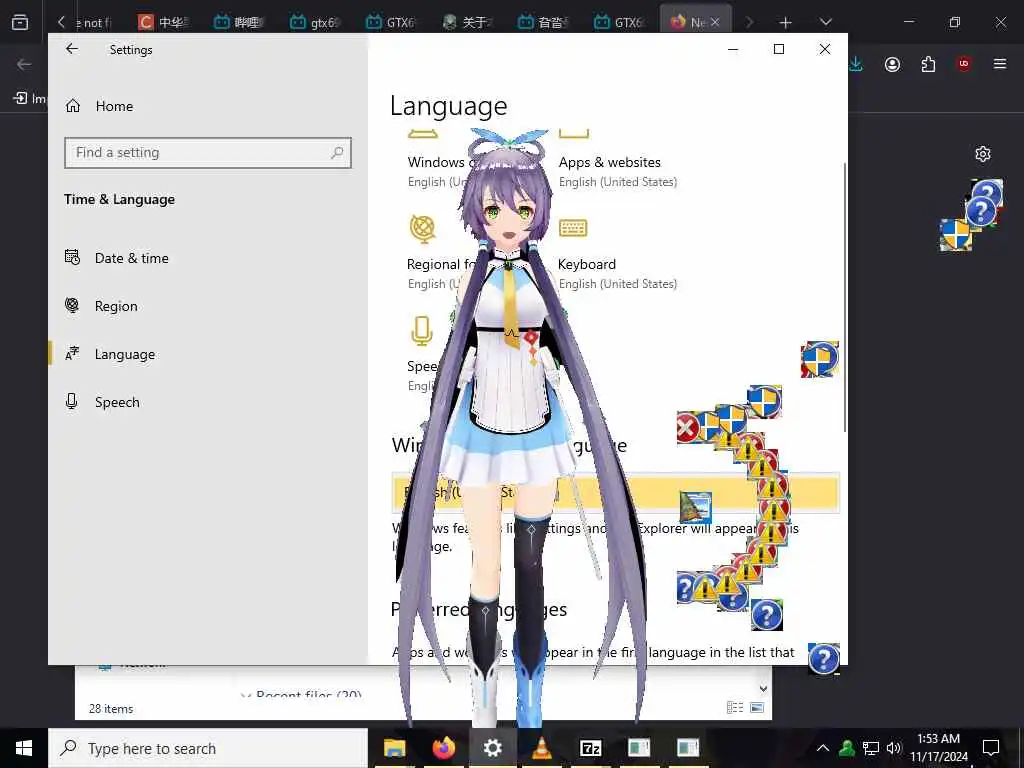This screenshot has height=768, width=1024.
Task: Open the Firefox downloads icon
Action: pos(856,64)
